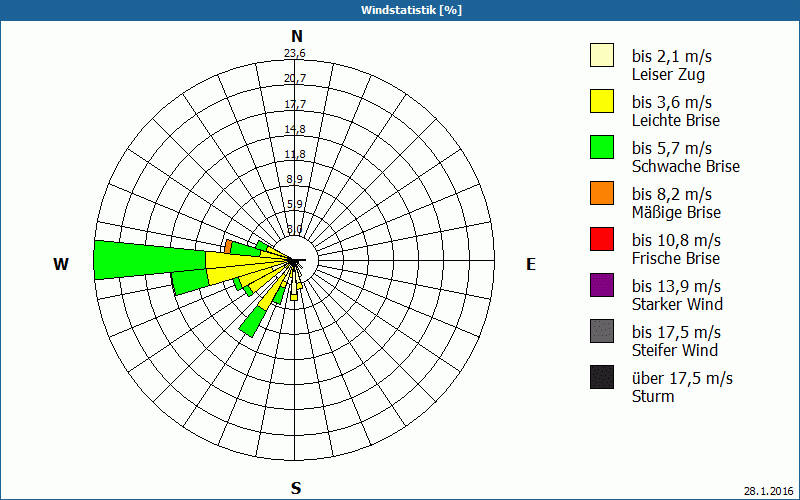Click the 'Leichte Brise' legend label
Screen dimensions: 800x500
tap(676, 120)
